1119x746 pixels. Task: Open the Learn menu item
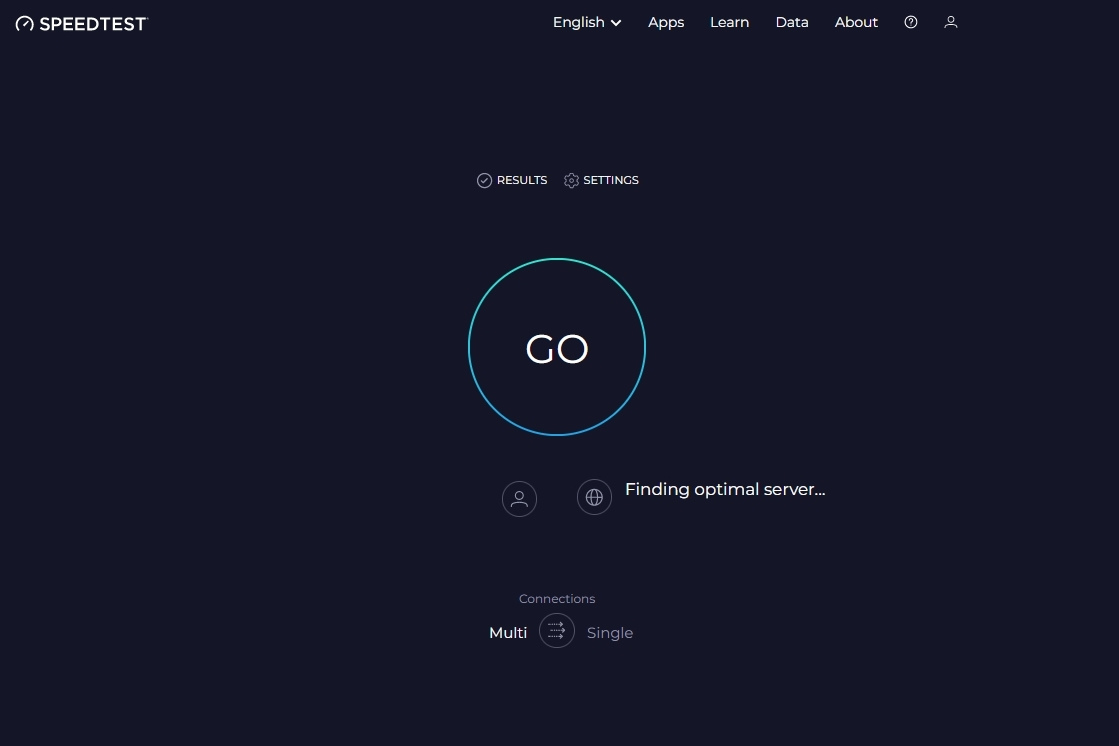(x=729, y=22)
